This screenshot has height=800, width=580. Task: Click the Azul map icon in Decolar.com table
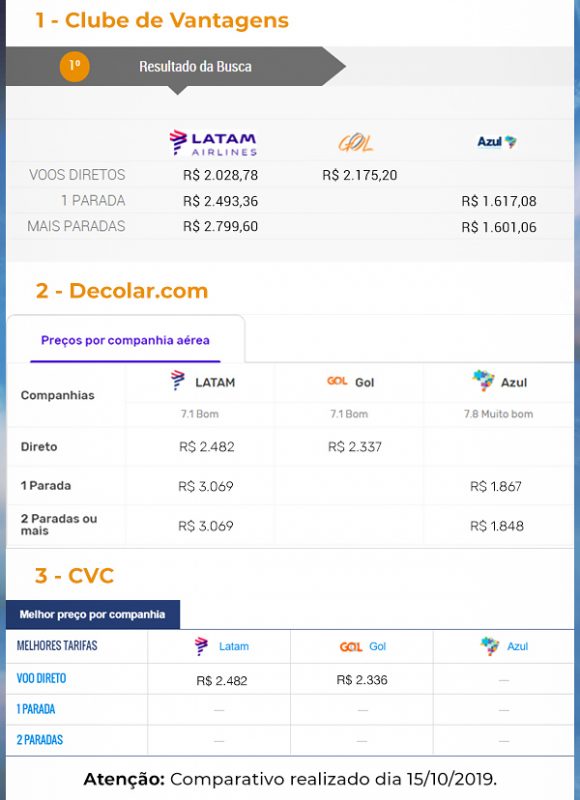(x=483, y=381)
